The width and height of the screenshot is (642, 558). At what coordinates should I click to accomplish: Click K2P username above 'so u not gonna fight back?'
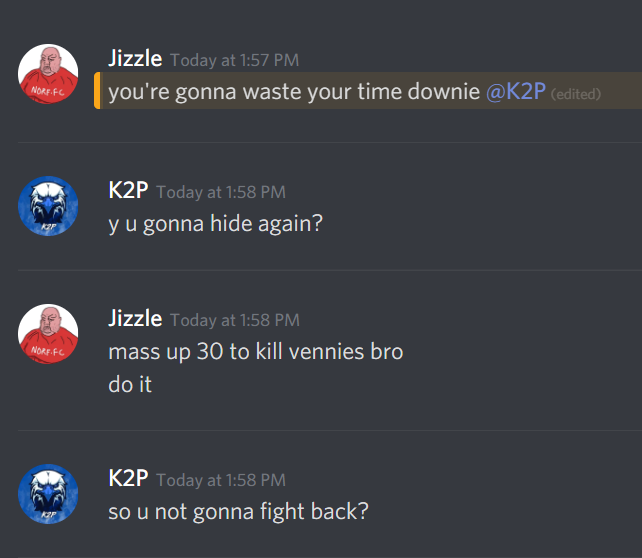[x=128, y=478]
